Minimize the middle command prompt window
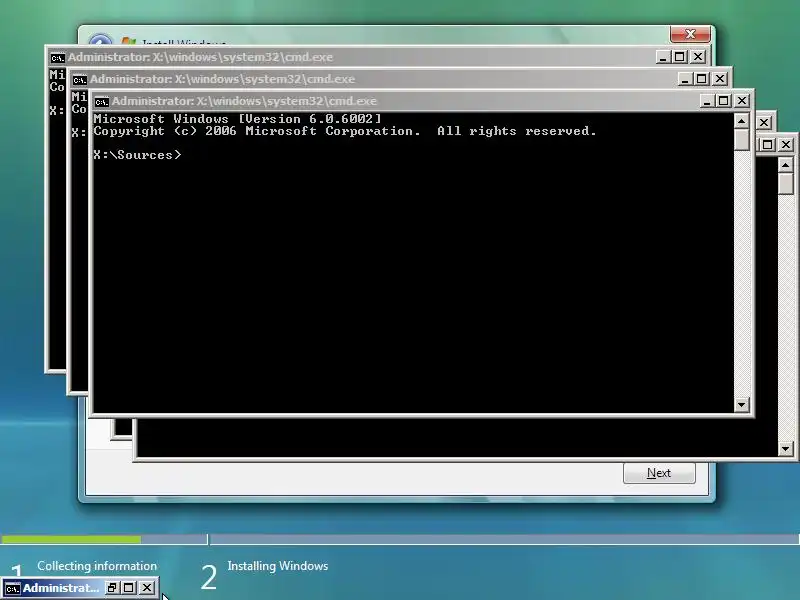 pos(685,79)
